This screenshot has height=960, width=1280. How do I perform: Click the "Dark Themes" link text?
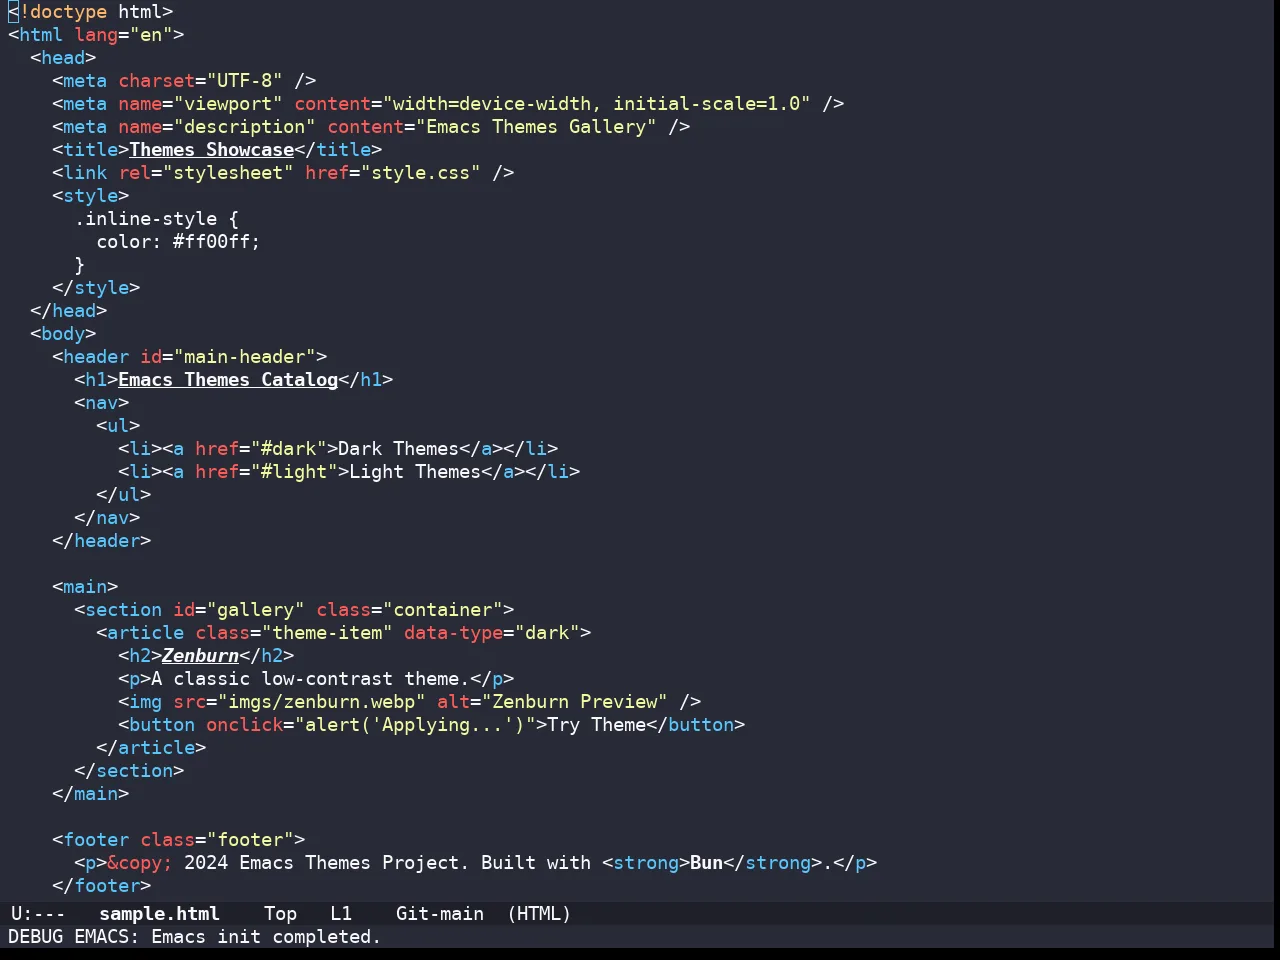tap(398, 449)
